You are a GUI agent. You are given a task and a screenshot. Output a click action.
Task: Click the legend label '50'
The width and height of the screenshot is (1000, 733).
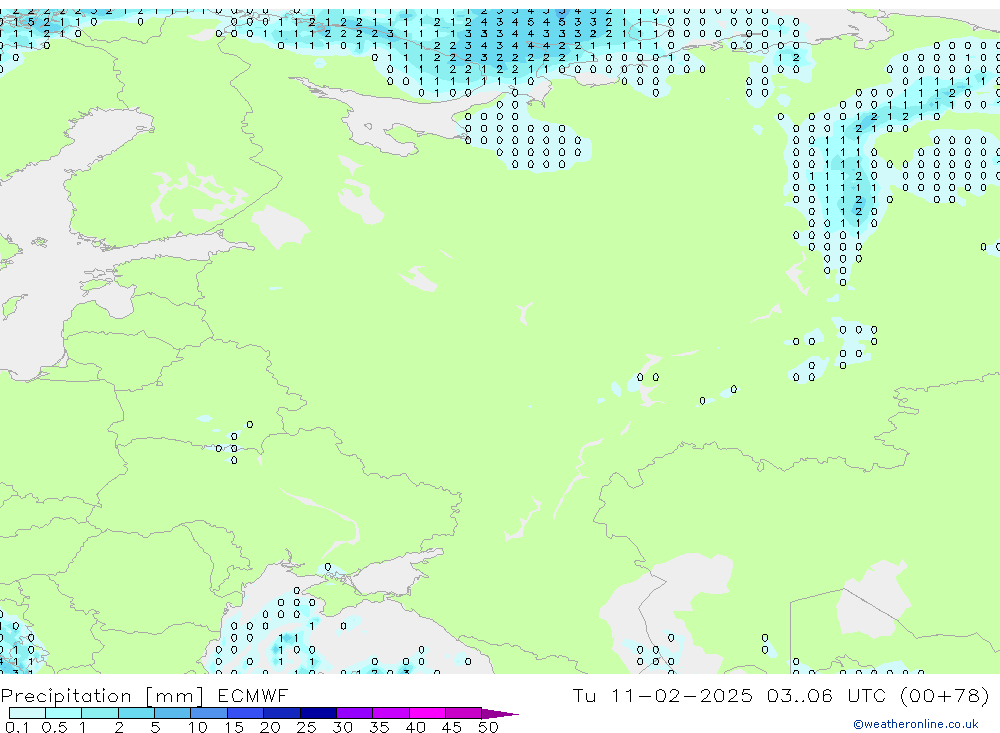[x=488, y=727]
